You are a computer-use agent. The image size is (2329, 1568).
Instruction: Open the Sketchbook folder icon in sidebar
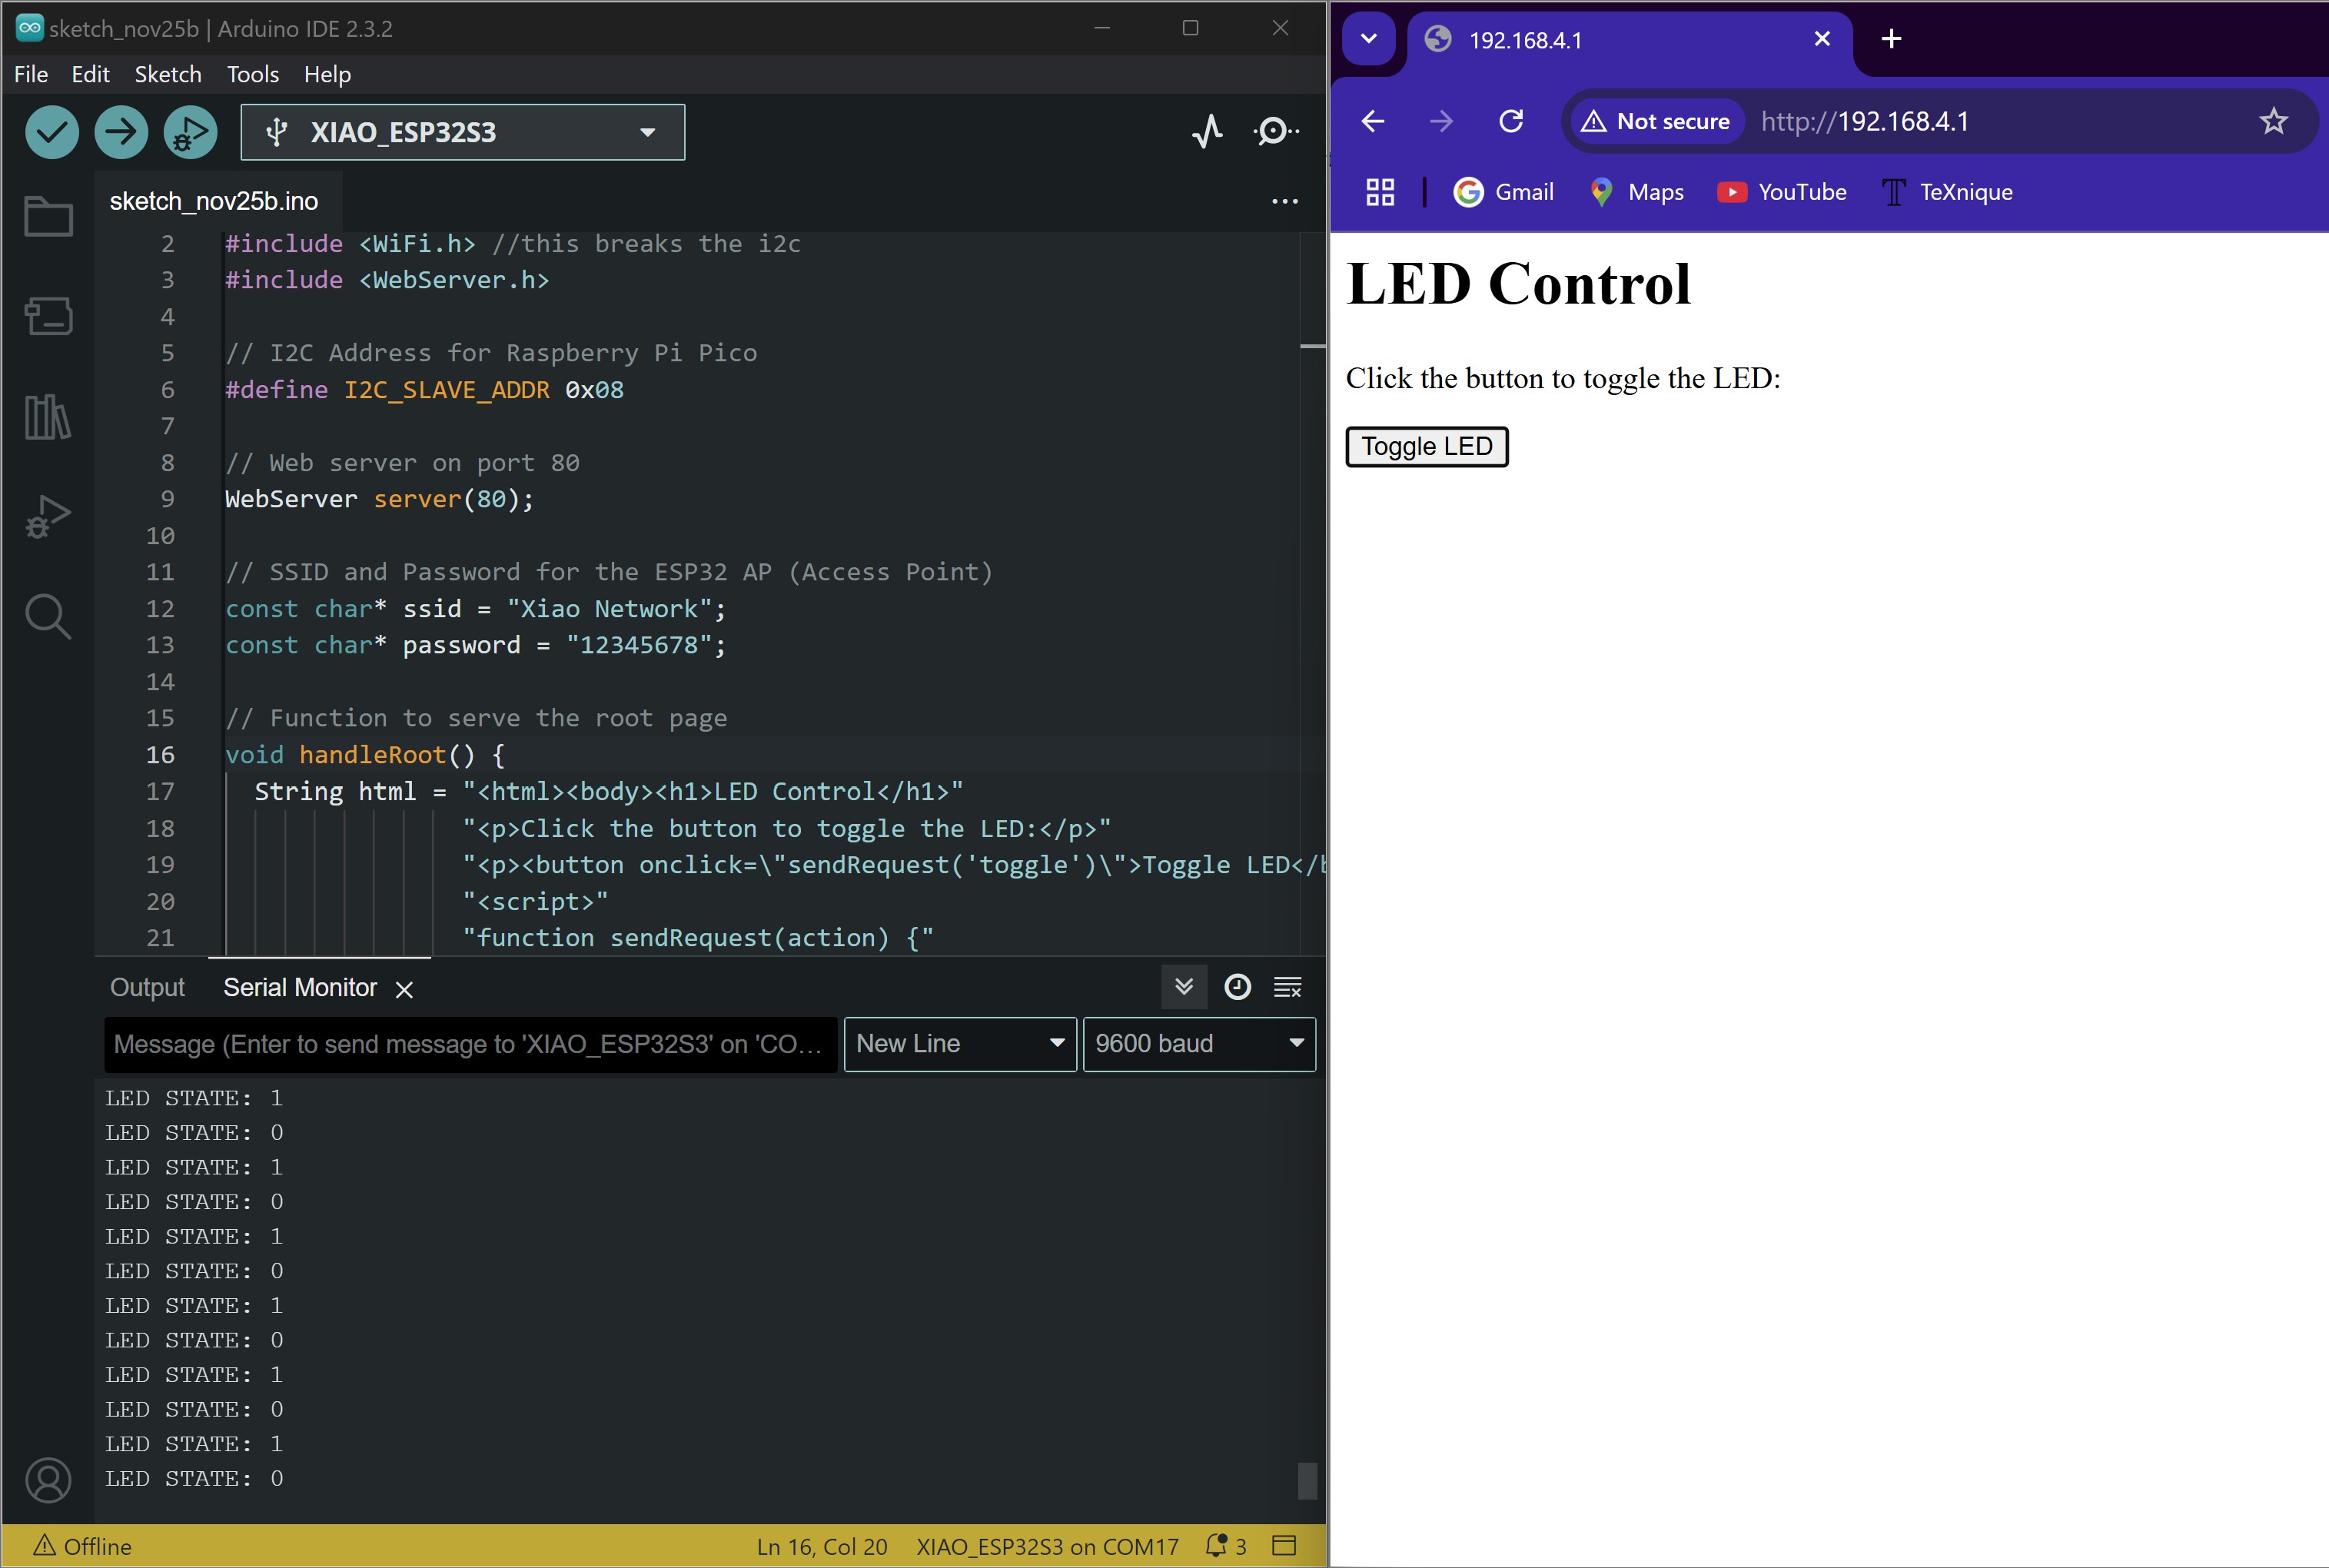coord(48,216)
